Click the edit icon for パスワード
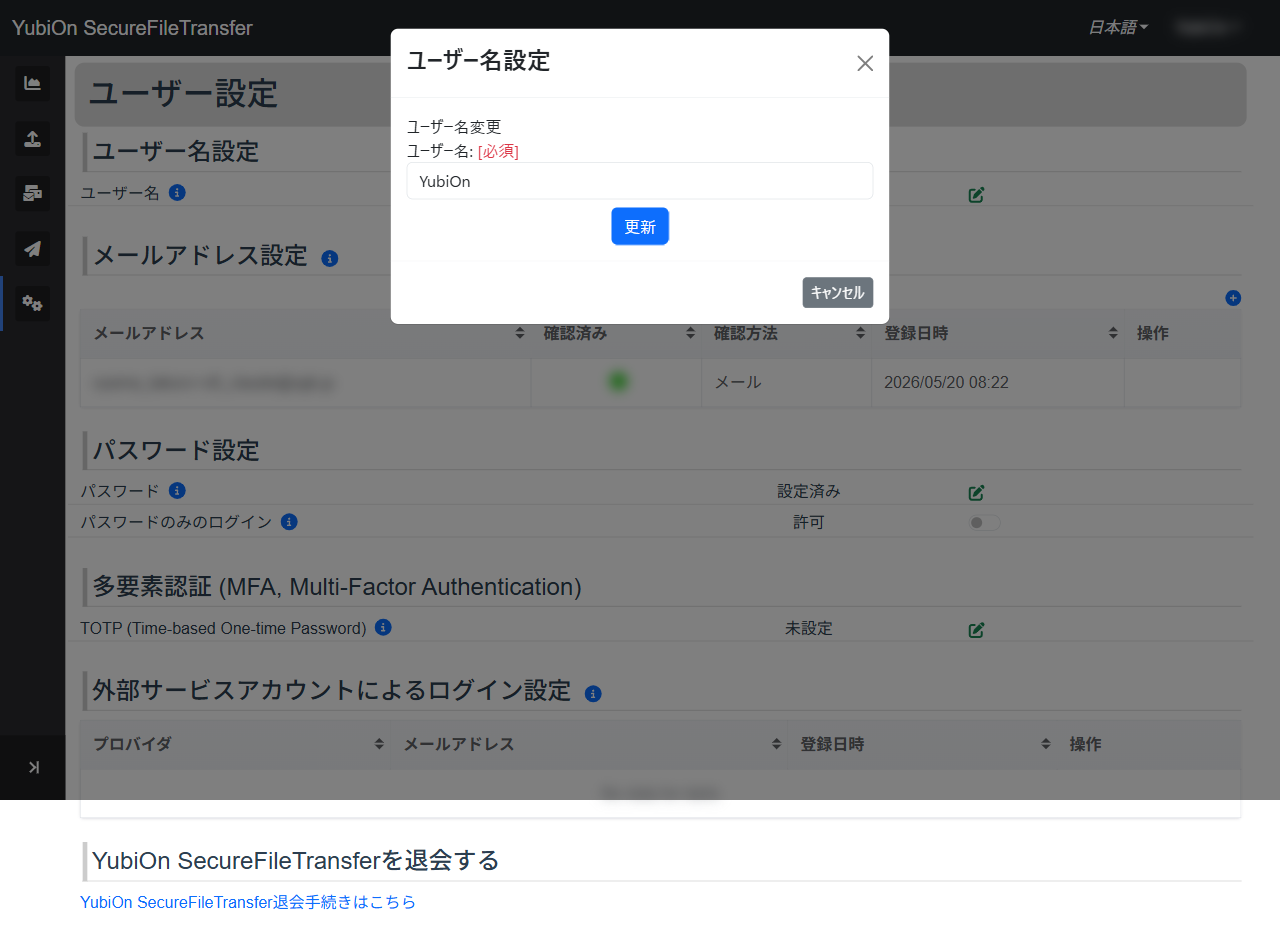 click(977, 493)
